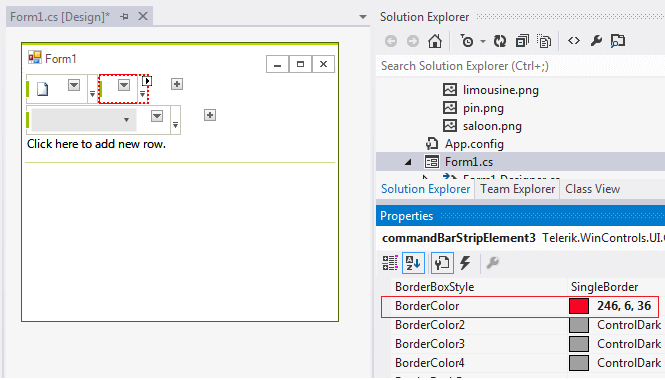Click the Back arrow in Solution Explorer
665x380 pixels.
point(391,41)
